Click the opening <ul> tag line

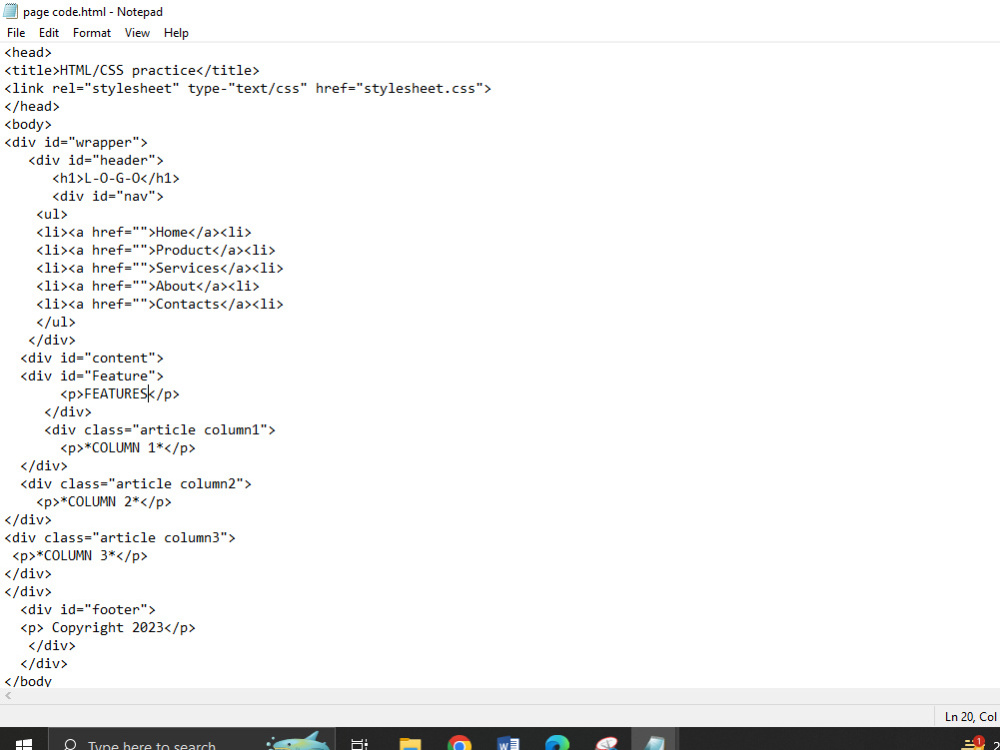click(52, 214)
